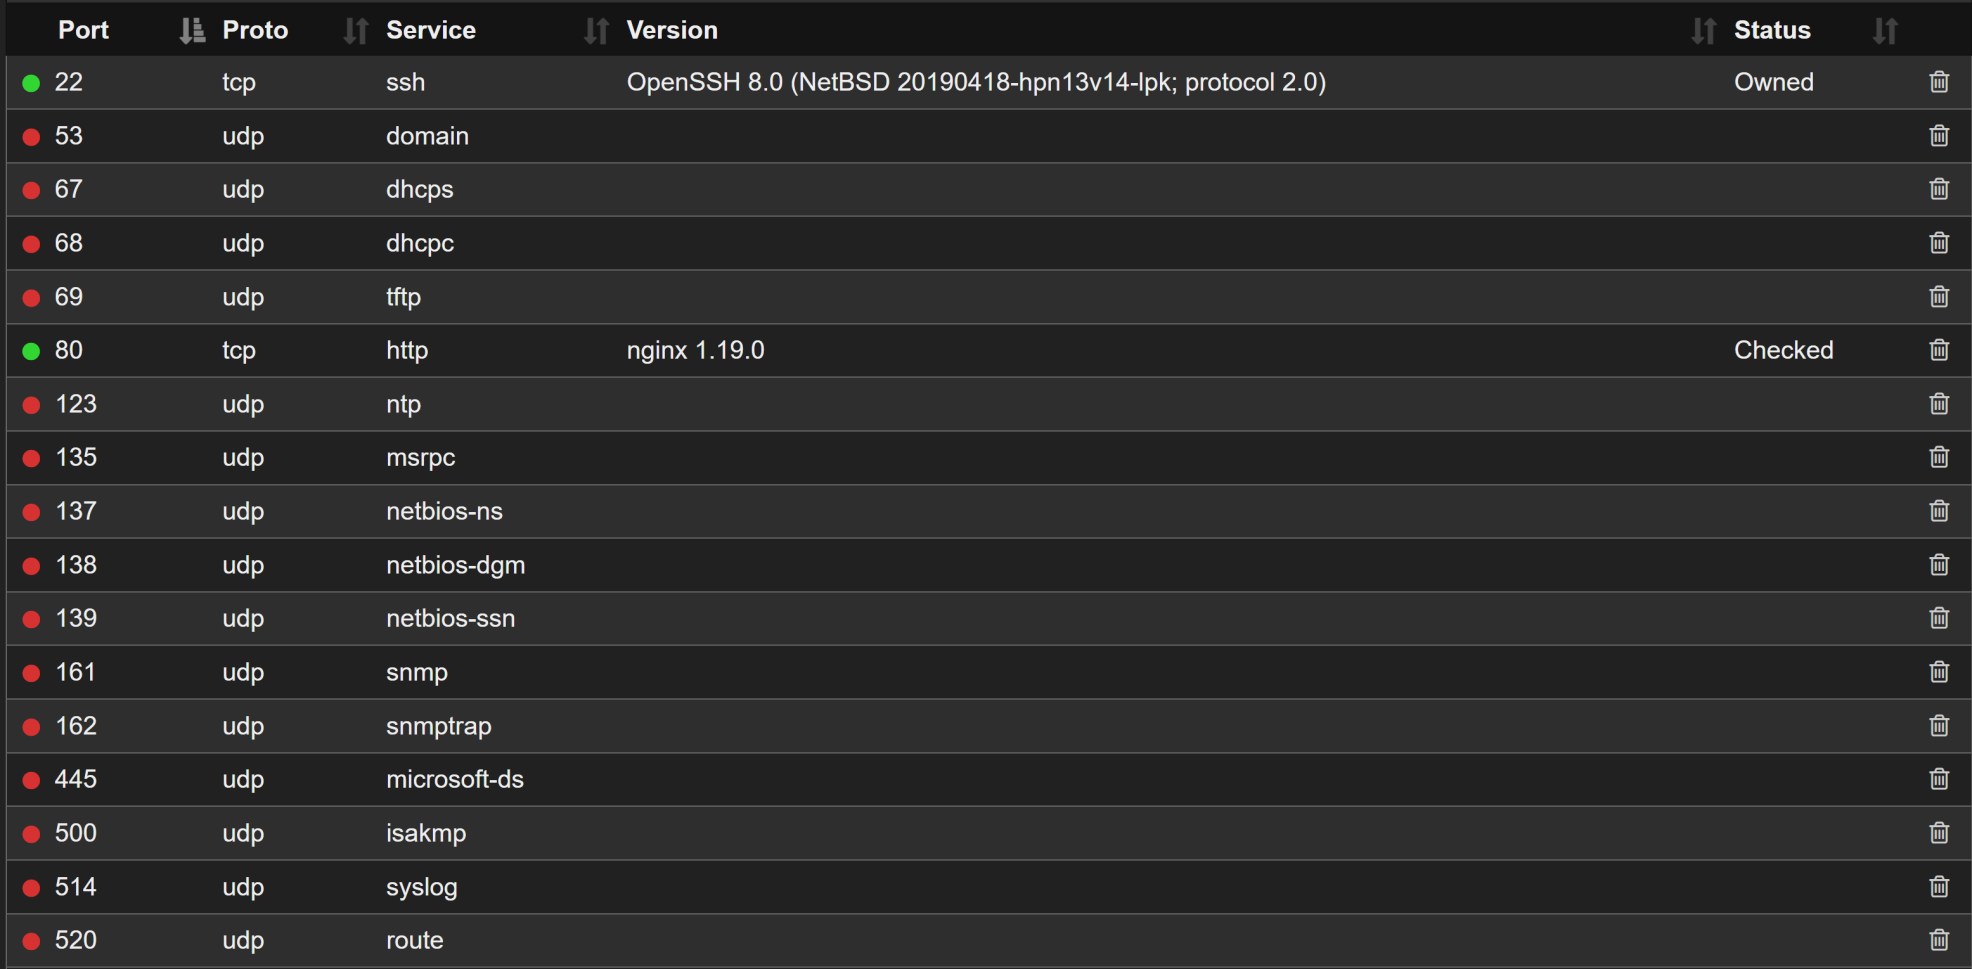The image size is (1972, 969).
Task: Click trash icon for netbios-ns row
Action: point(1938,511)
